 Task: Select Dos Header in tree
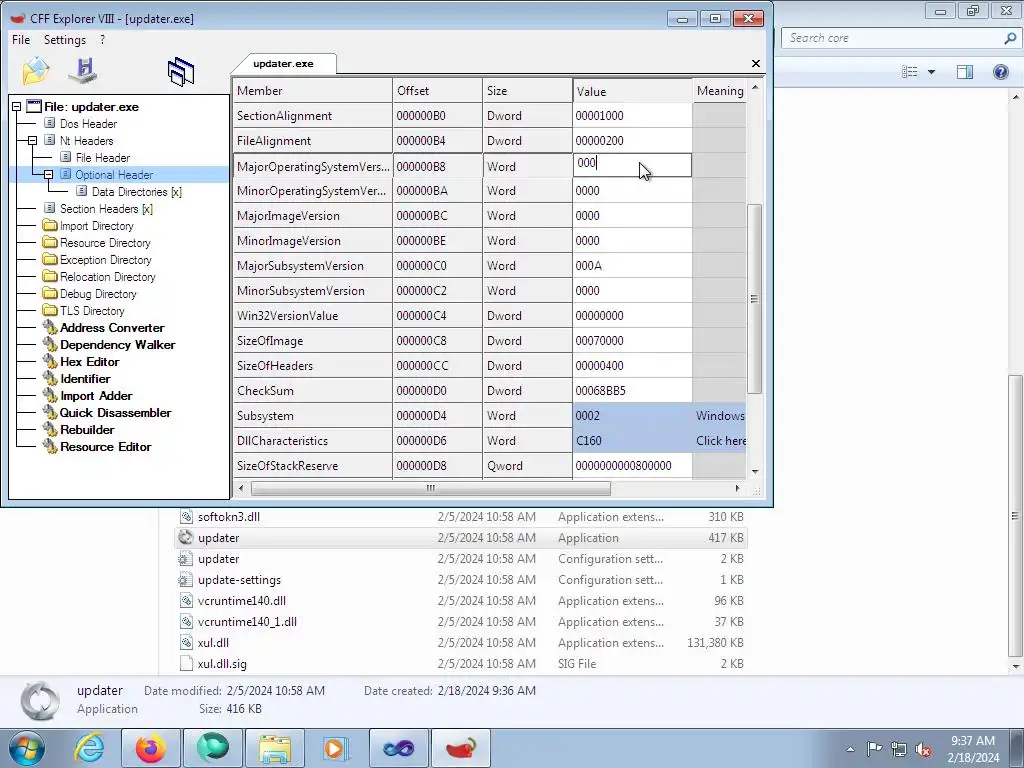(88, 123)
